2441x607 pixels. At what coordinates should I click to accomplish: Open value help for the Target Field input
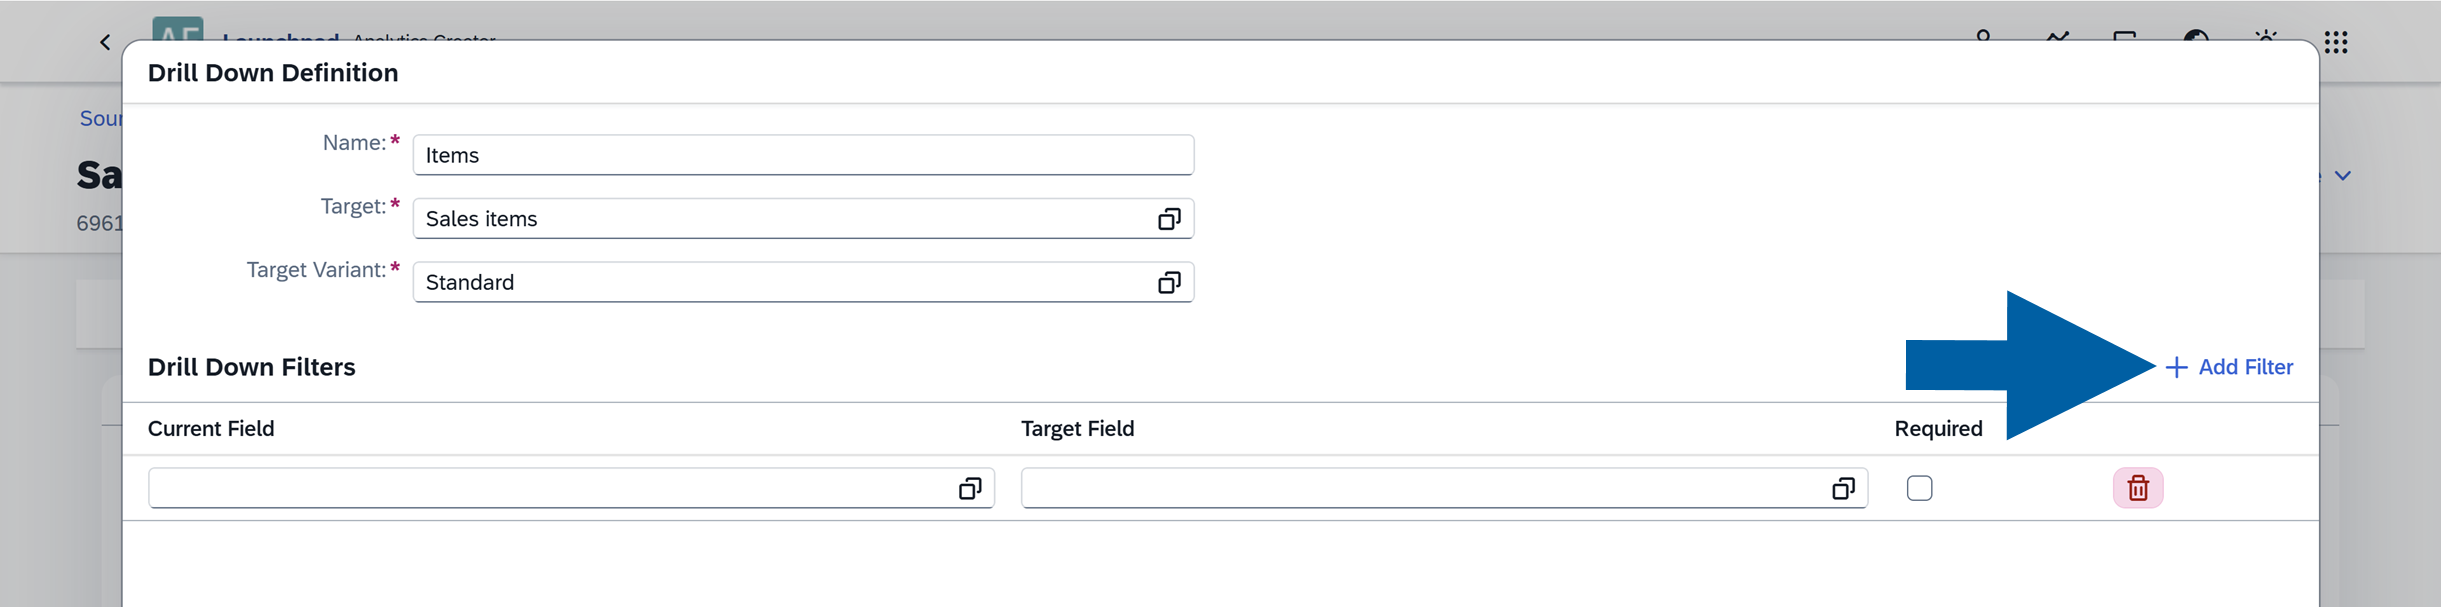(1841, 488)
